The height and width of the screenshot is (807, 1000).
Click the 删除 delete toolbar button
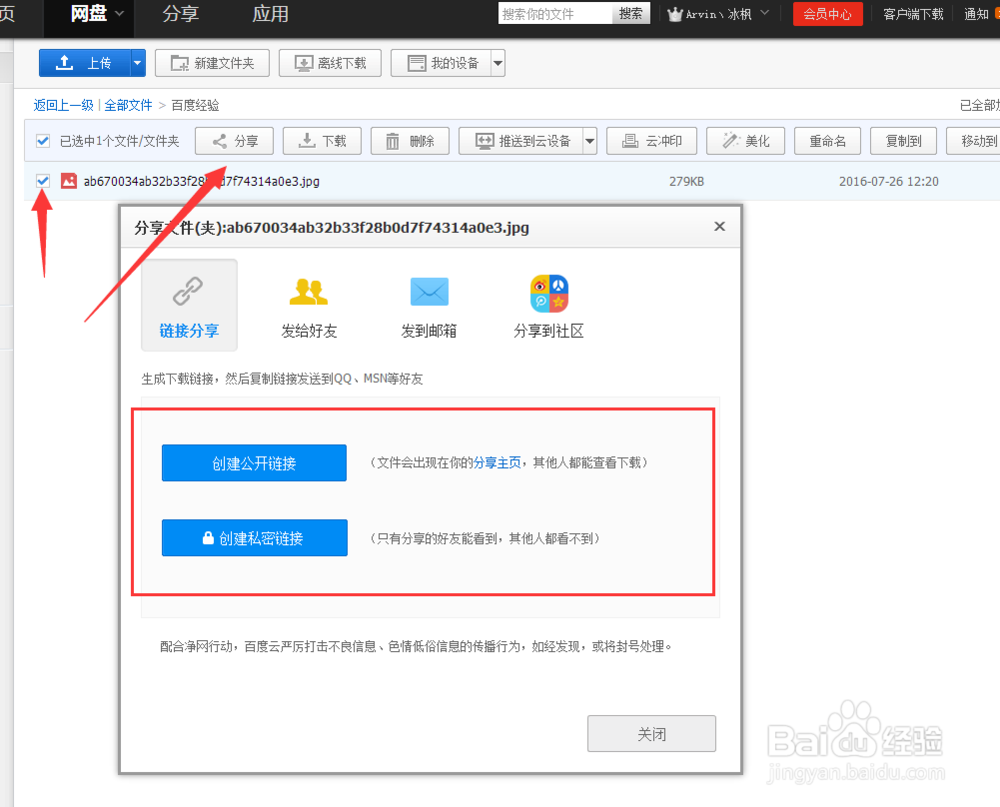tap(410, 141)
